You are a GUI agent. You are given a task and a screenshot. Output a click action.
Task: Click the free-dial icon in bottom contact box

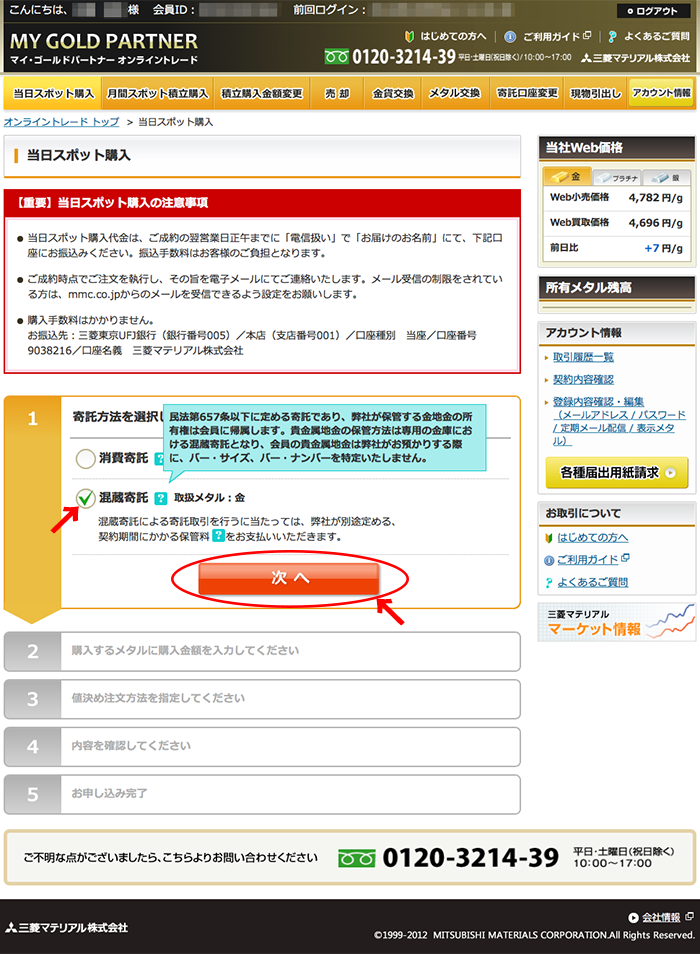pyautogui.click(x=356, y=858)
